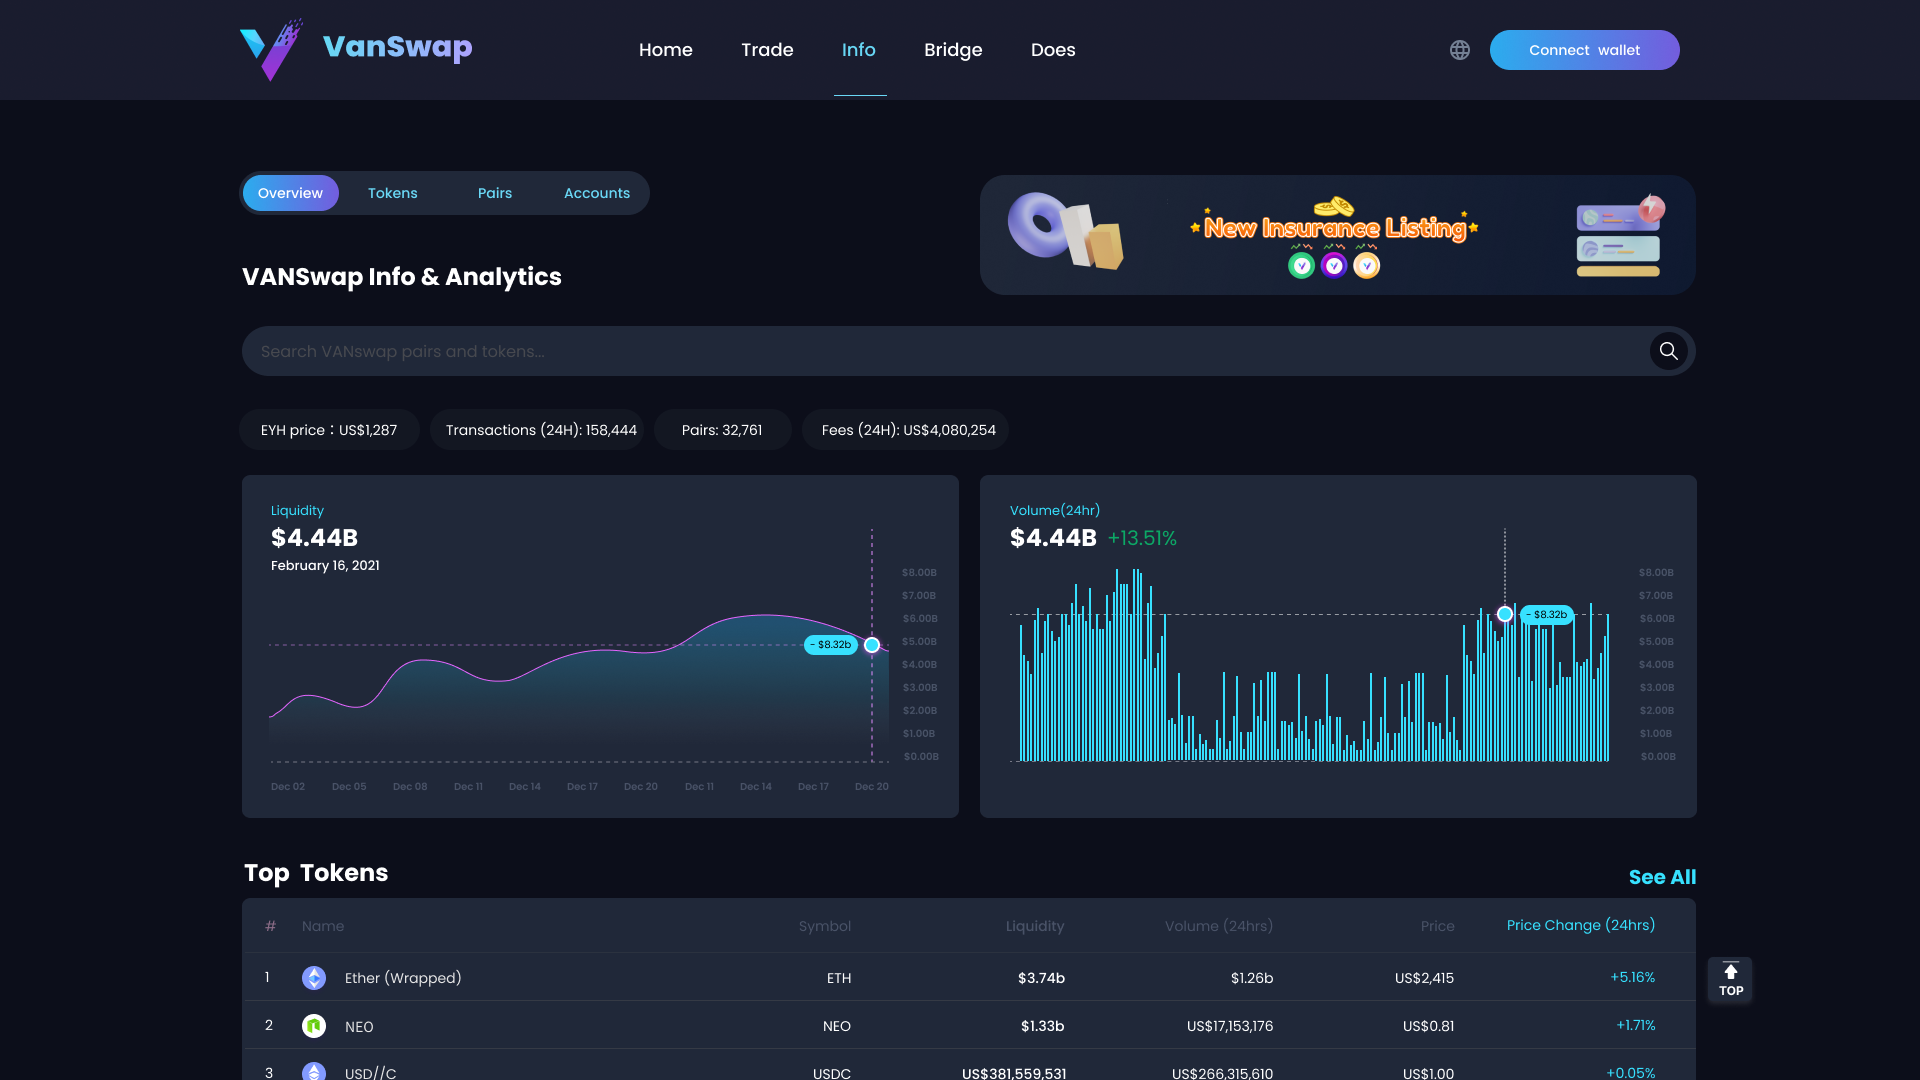Click the See All link
The image size is (1920, 1080).
coord(1662,877)
